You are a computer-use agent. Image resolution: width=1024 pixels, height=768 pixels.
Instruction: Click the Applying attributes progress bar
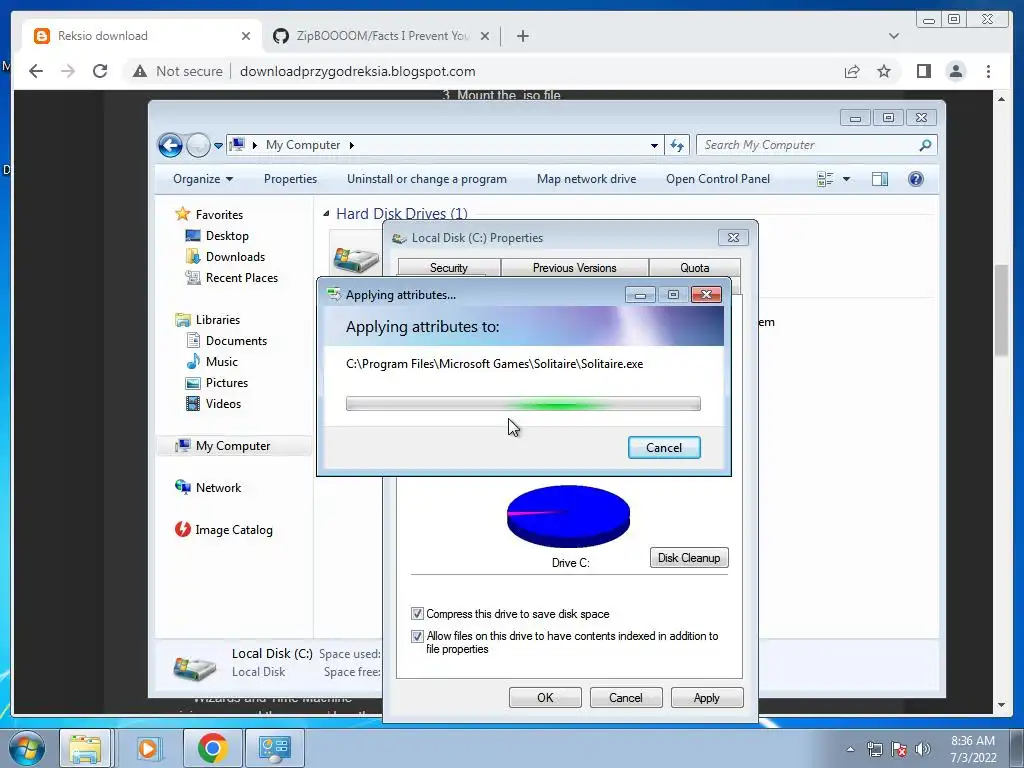(x=523, y=404)
